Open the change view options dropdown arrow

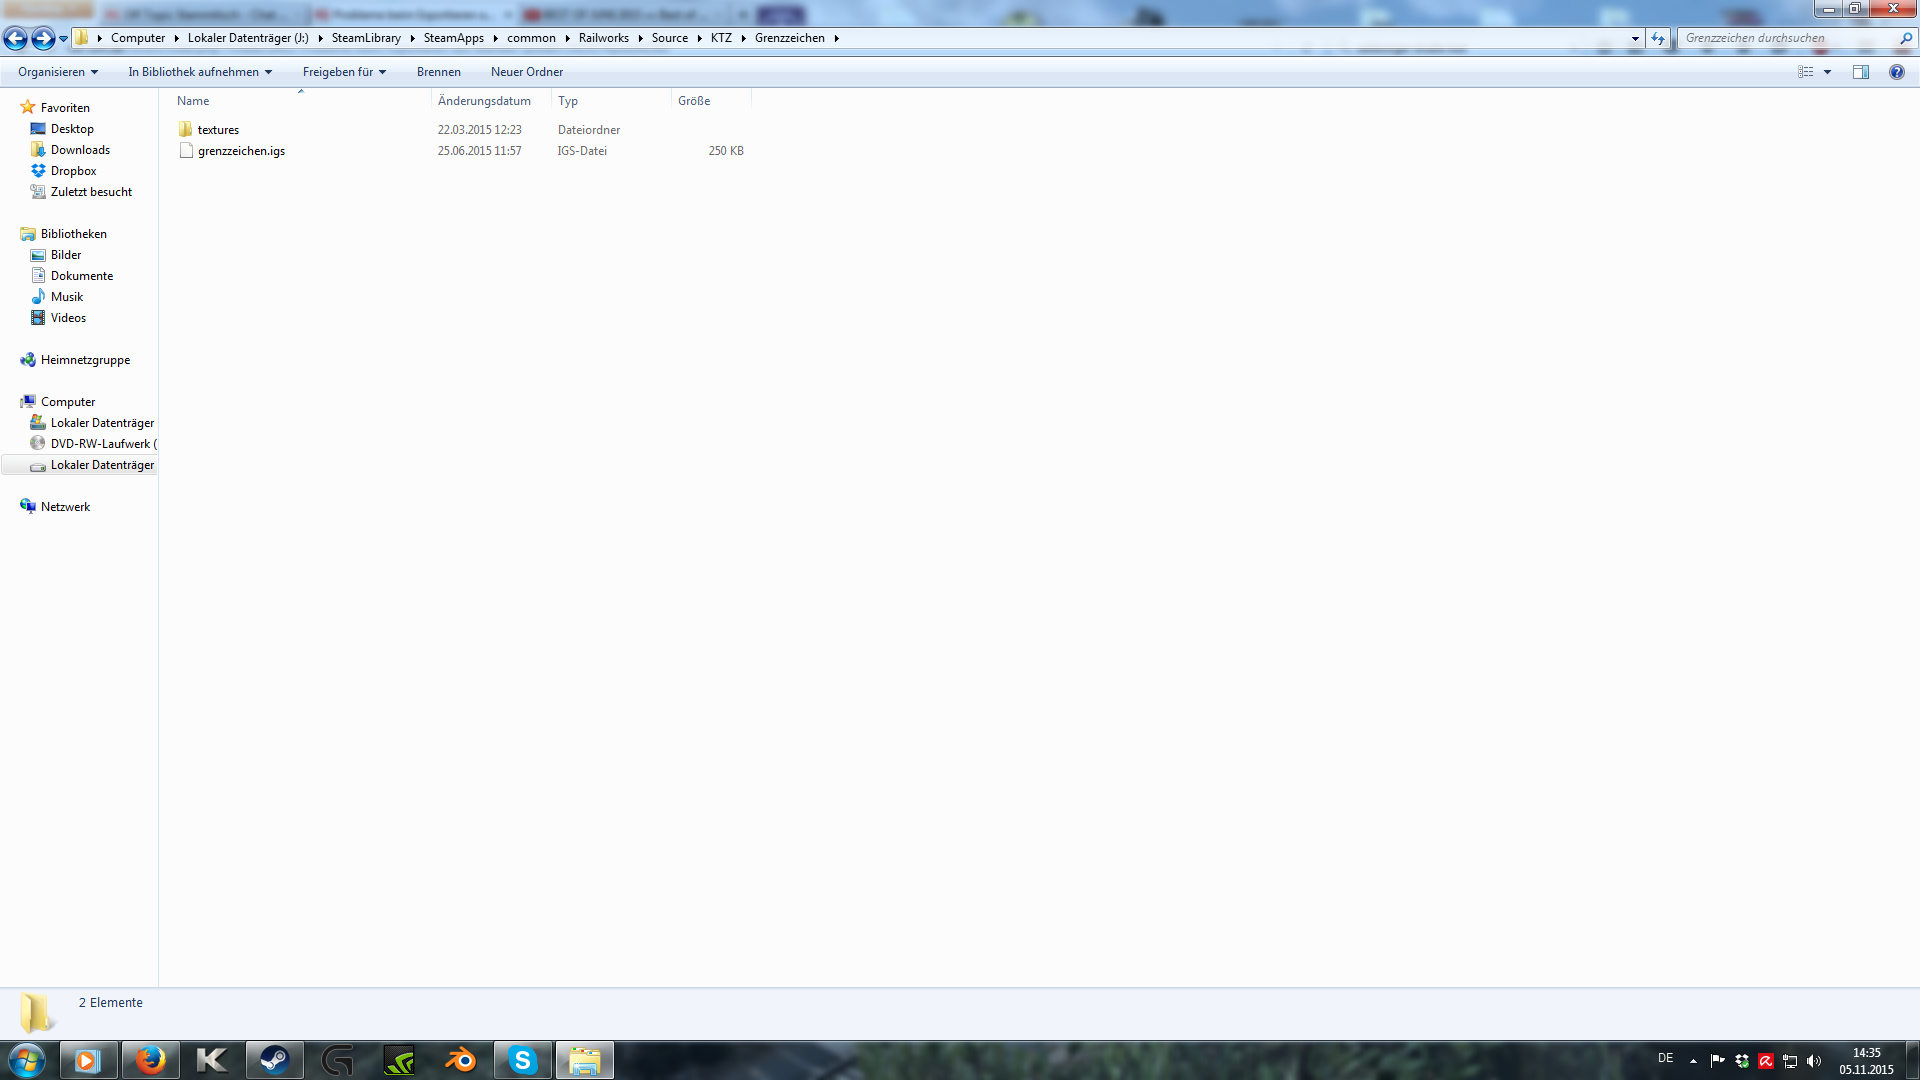[1827, 72]
